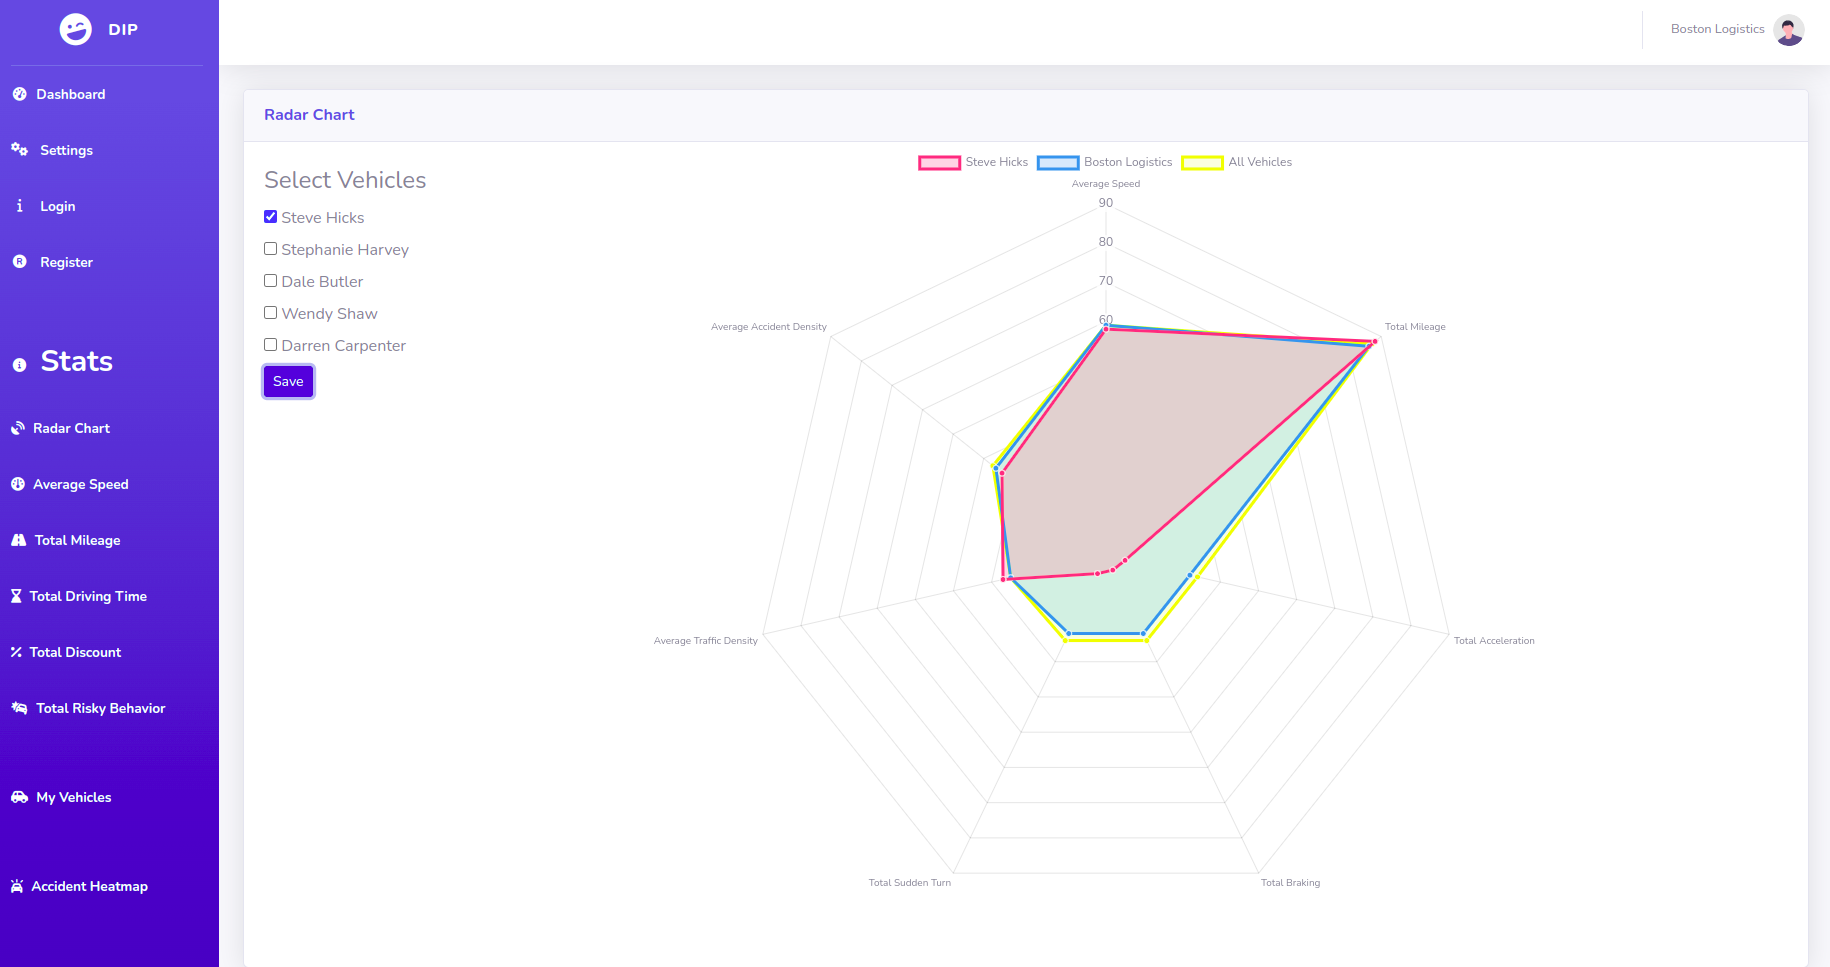
Task: Click the My Vehicles car icon
Action: [19, 797]
